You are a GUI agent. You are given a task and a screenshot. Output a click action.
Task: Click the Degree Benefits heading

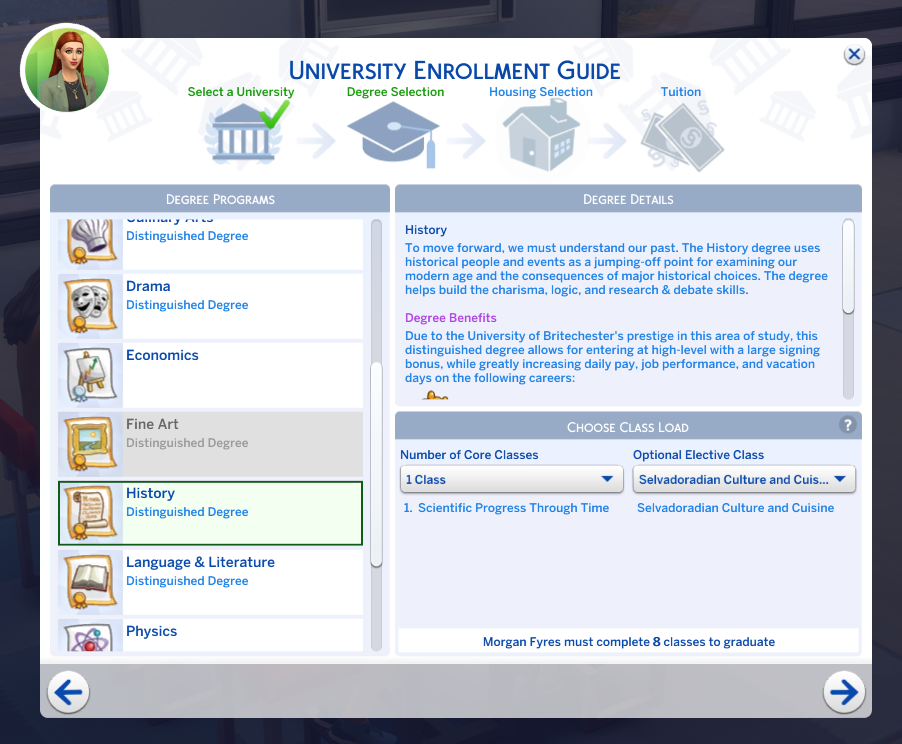click(x=450, y=318)
